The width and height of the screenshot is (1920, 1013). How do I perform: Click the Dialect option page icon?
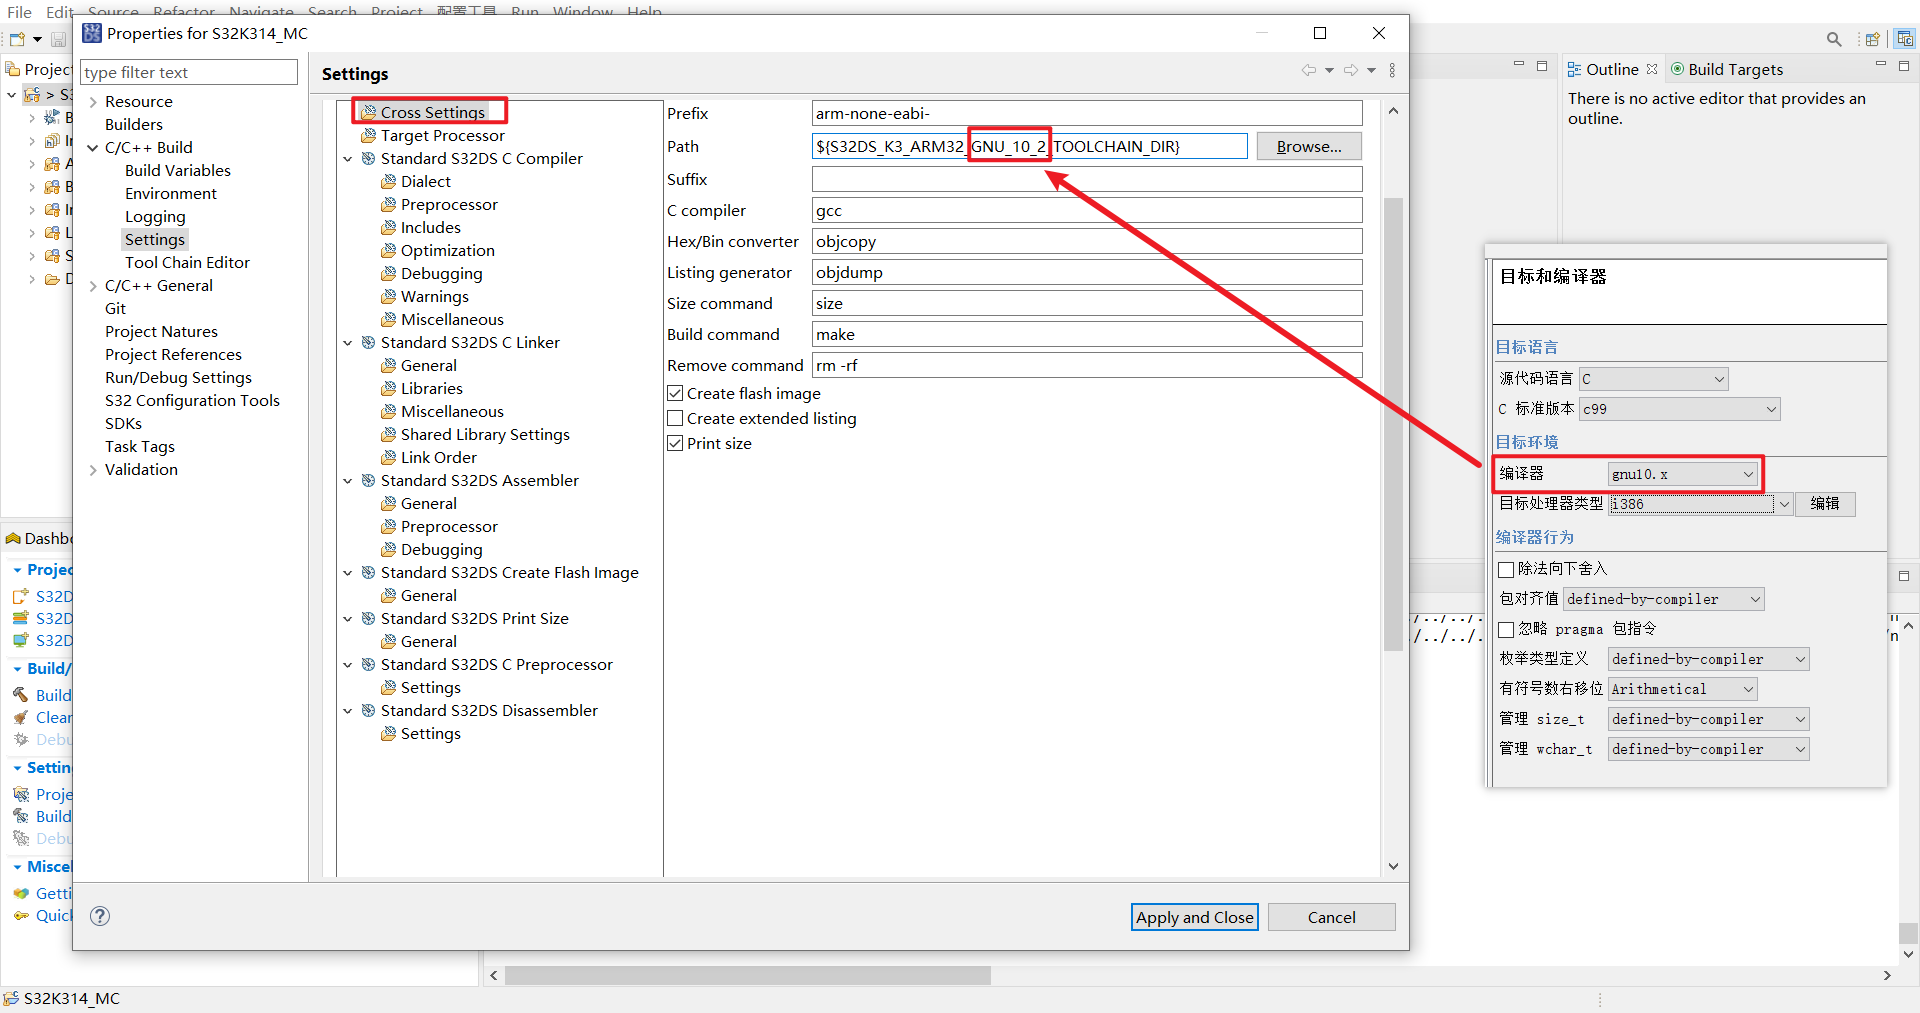(x=389, y=181)
